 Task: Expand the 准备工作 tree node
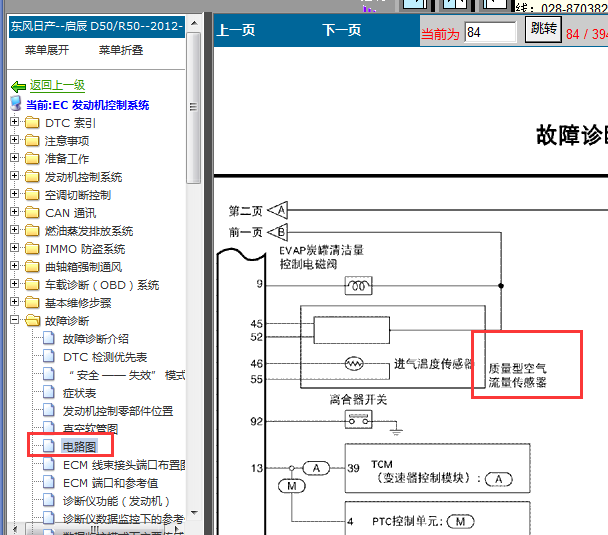pos(14,157)
